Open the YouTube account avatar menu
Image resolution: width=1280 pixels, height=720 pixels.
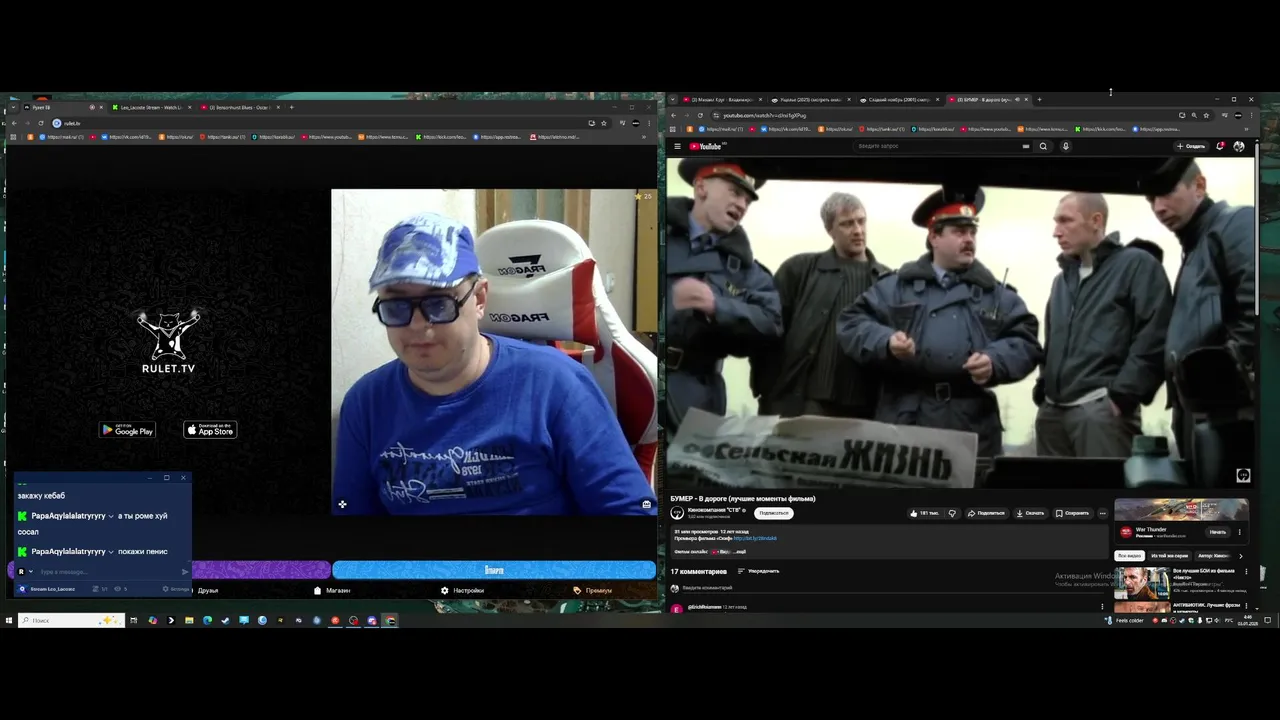[x=1239, y=146]
